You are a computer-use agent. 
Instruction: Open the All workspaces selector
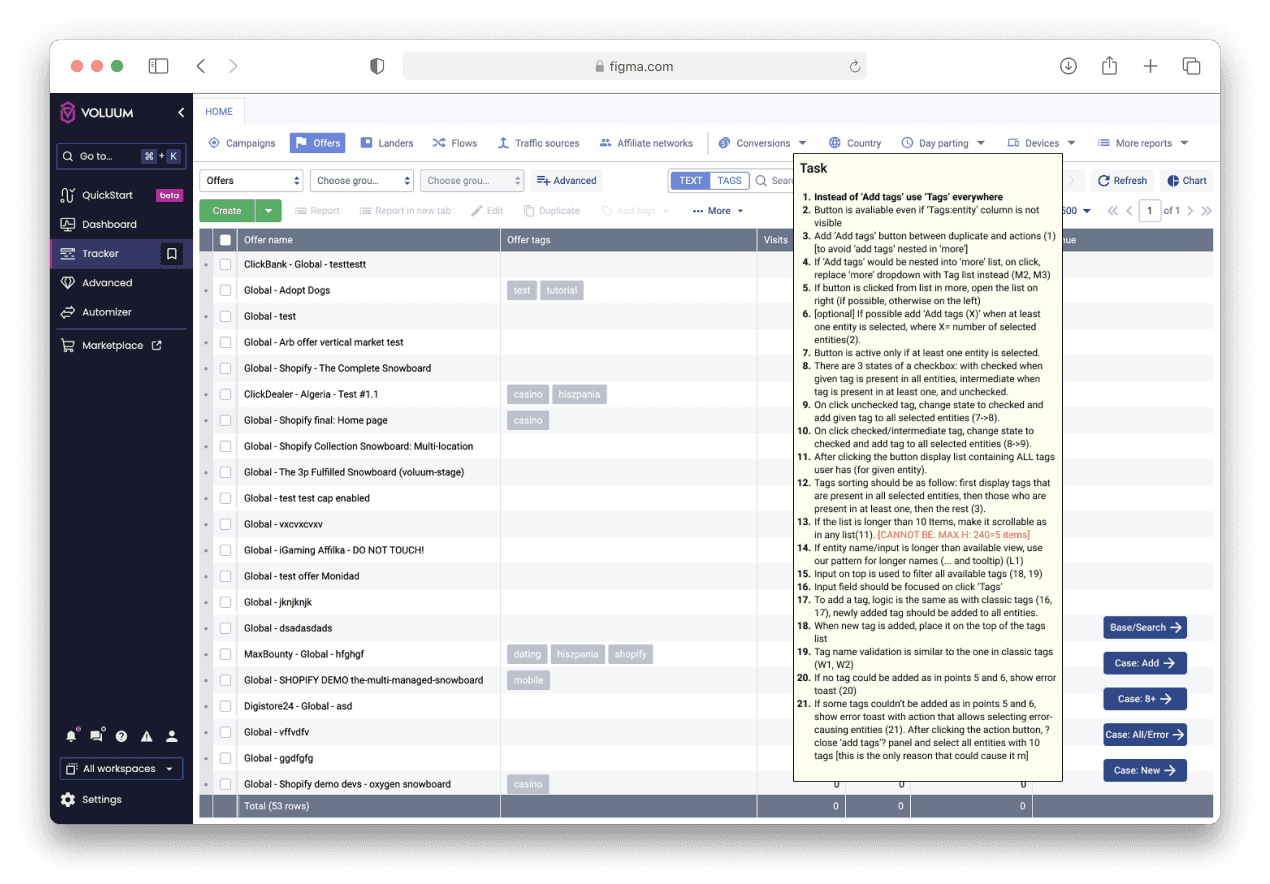click(x=120, y=768)
